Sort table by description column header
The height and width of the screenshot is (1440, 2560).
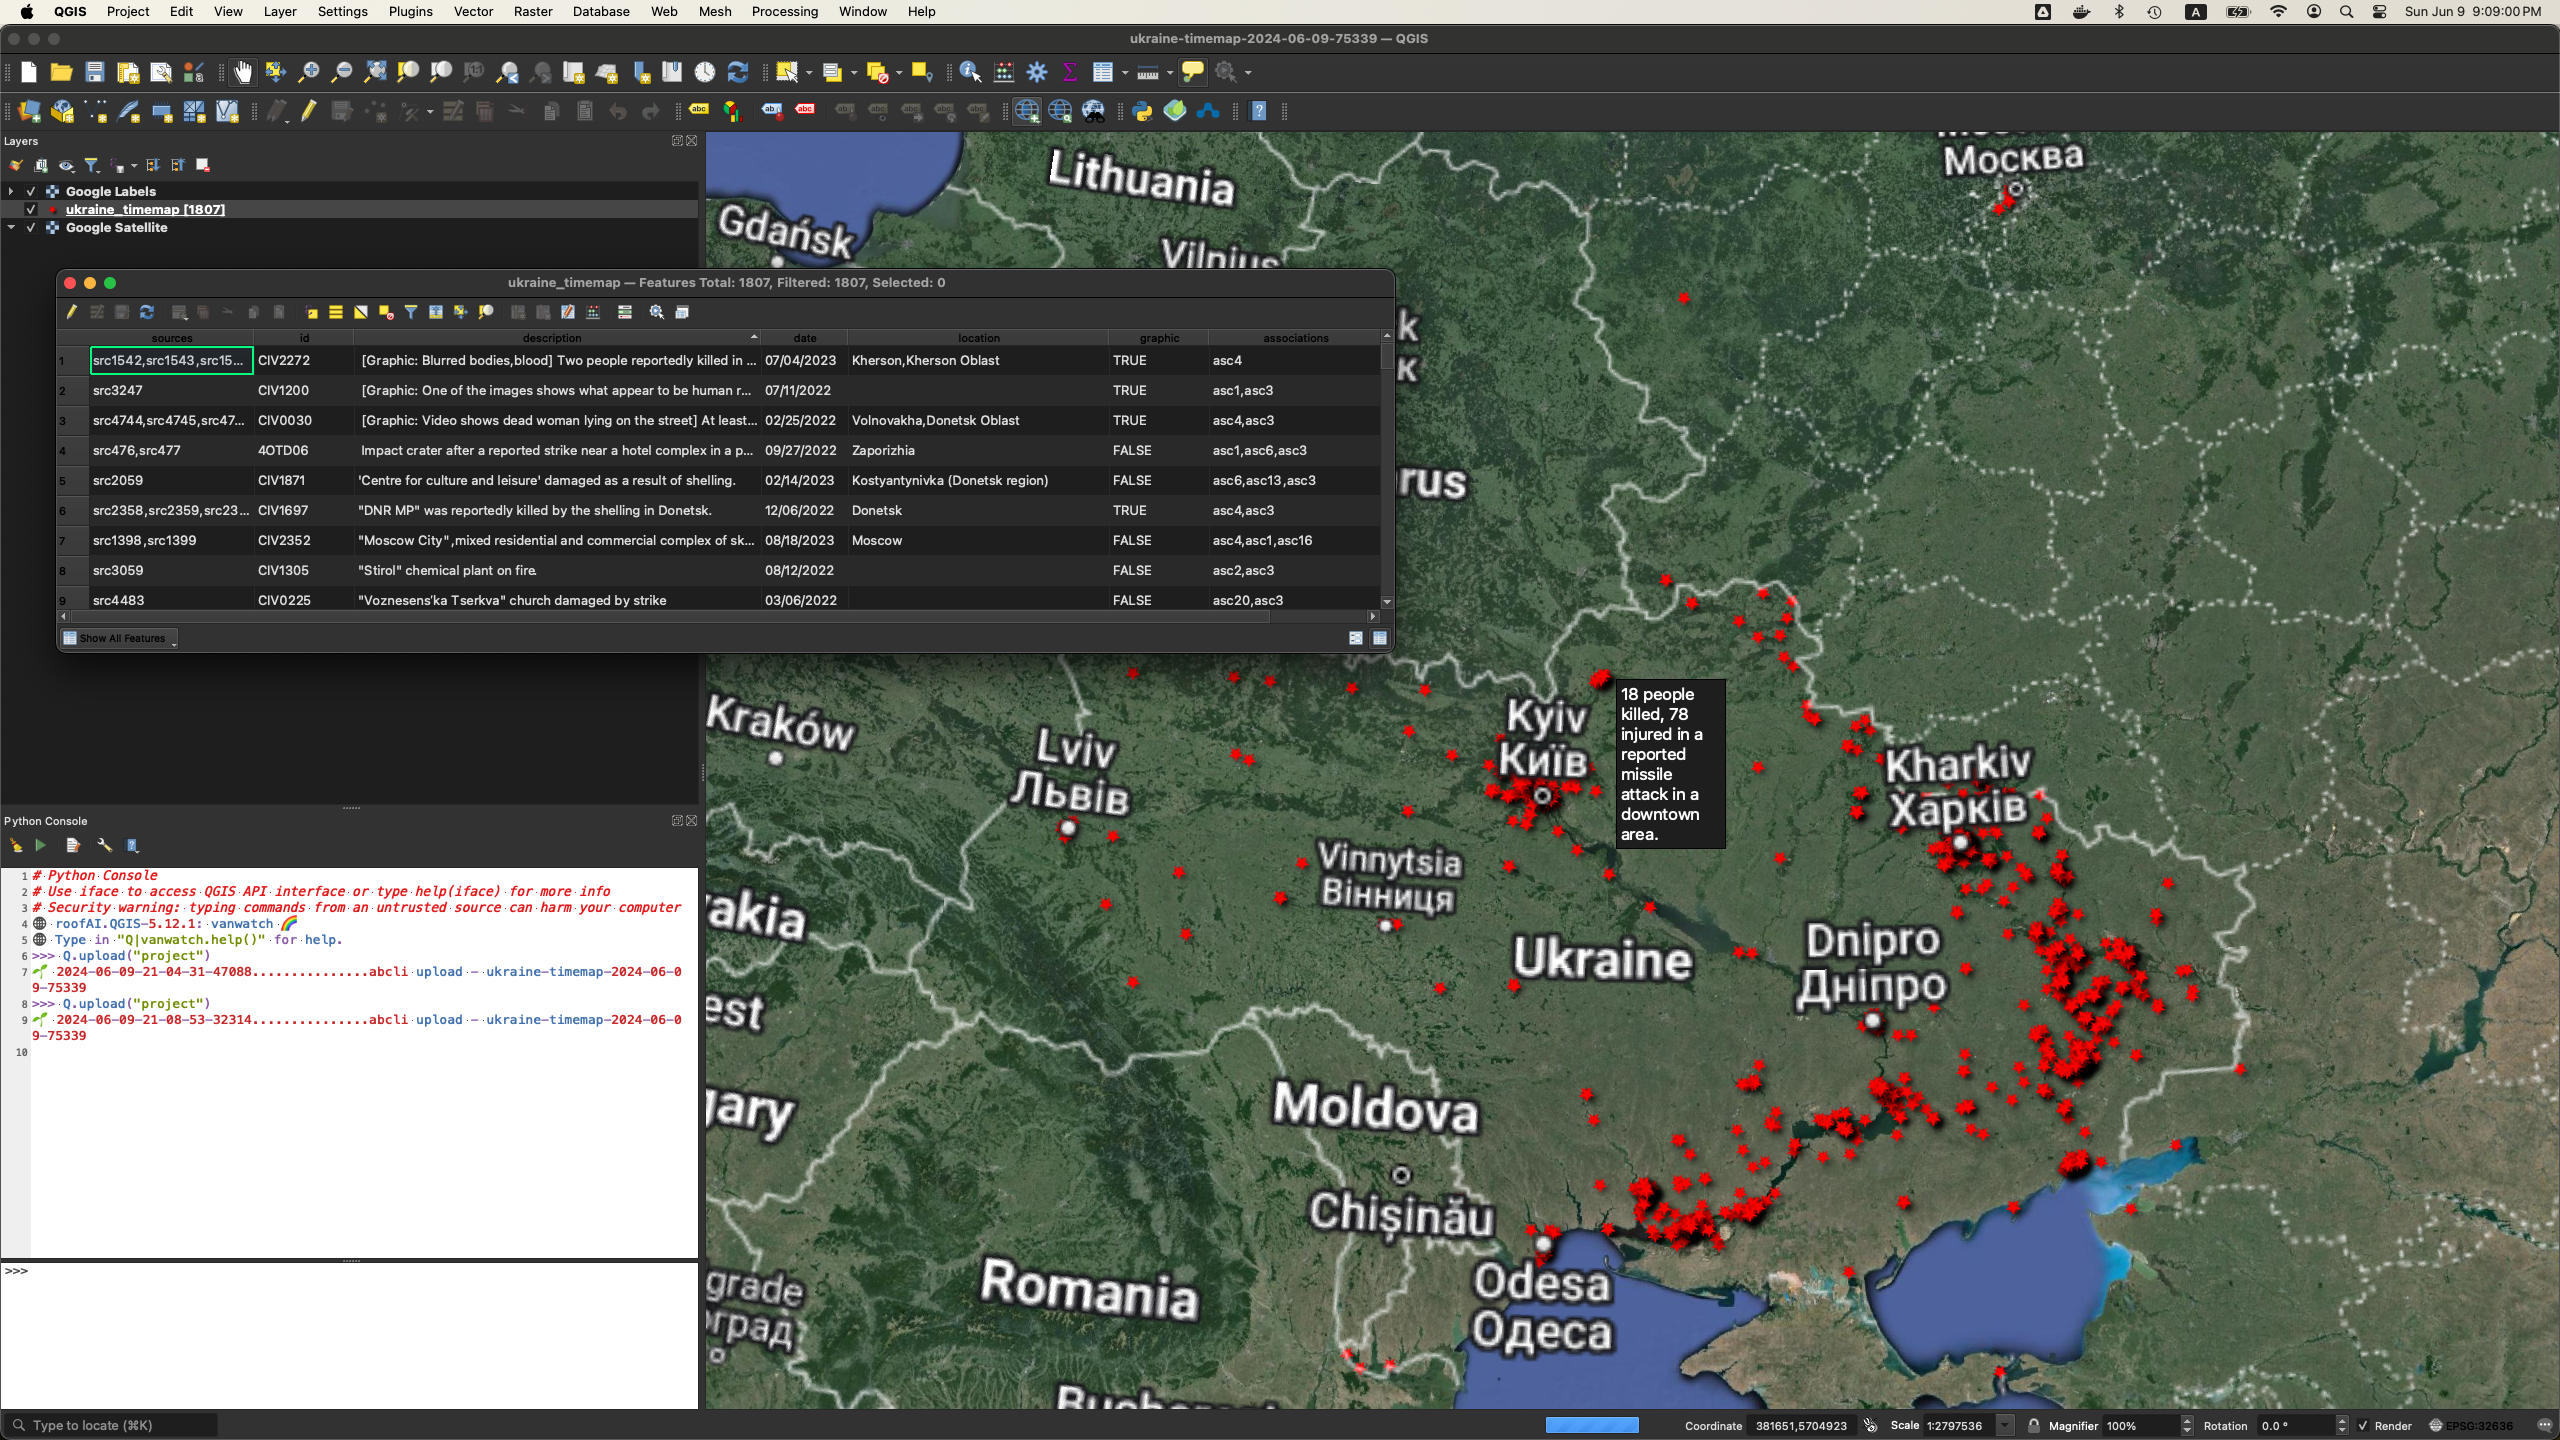[552, 338]
